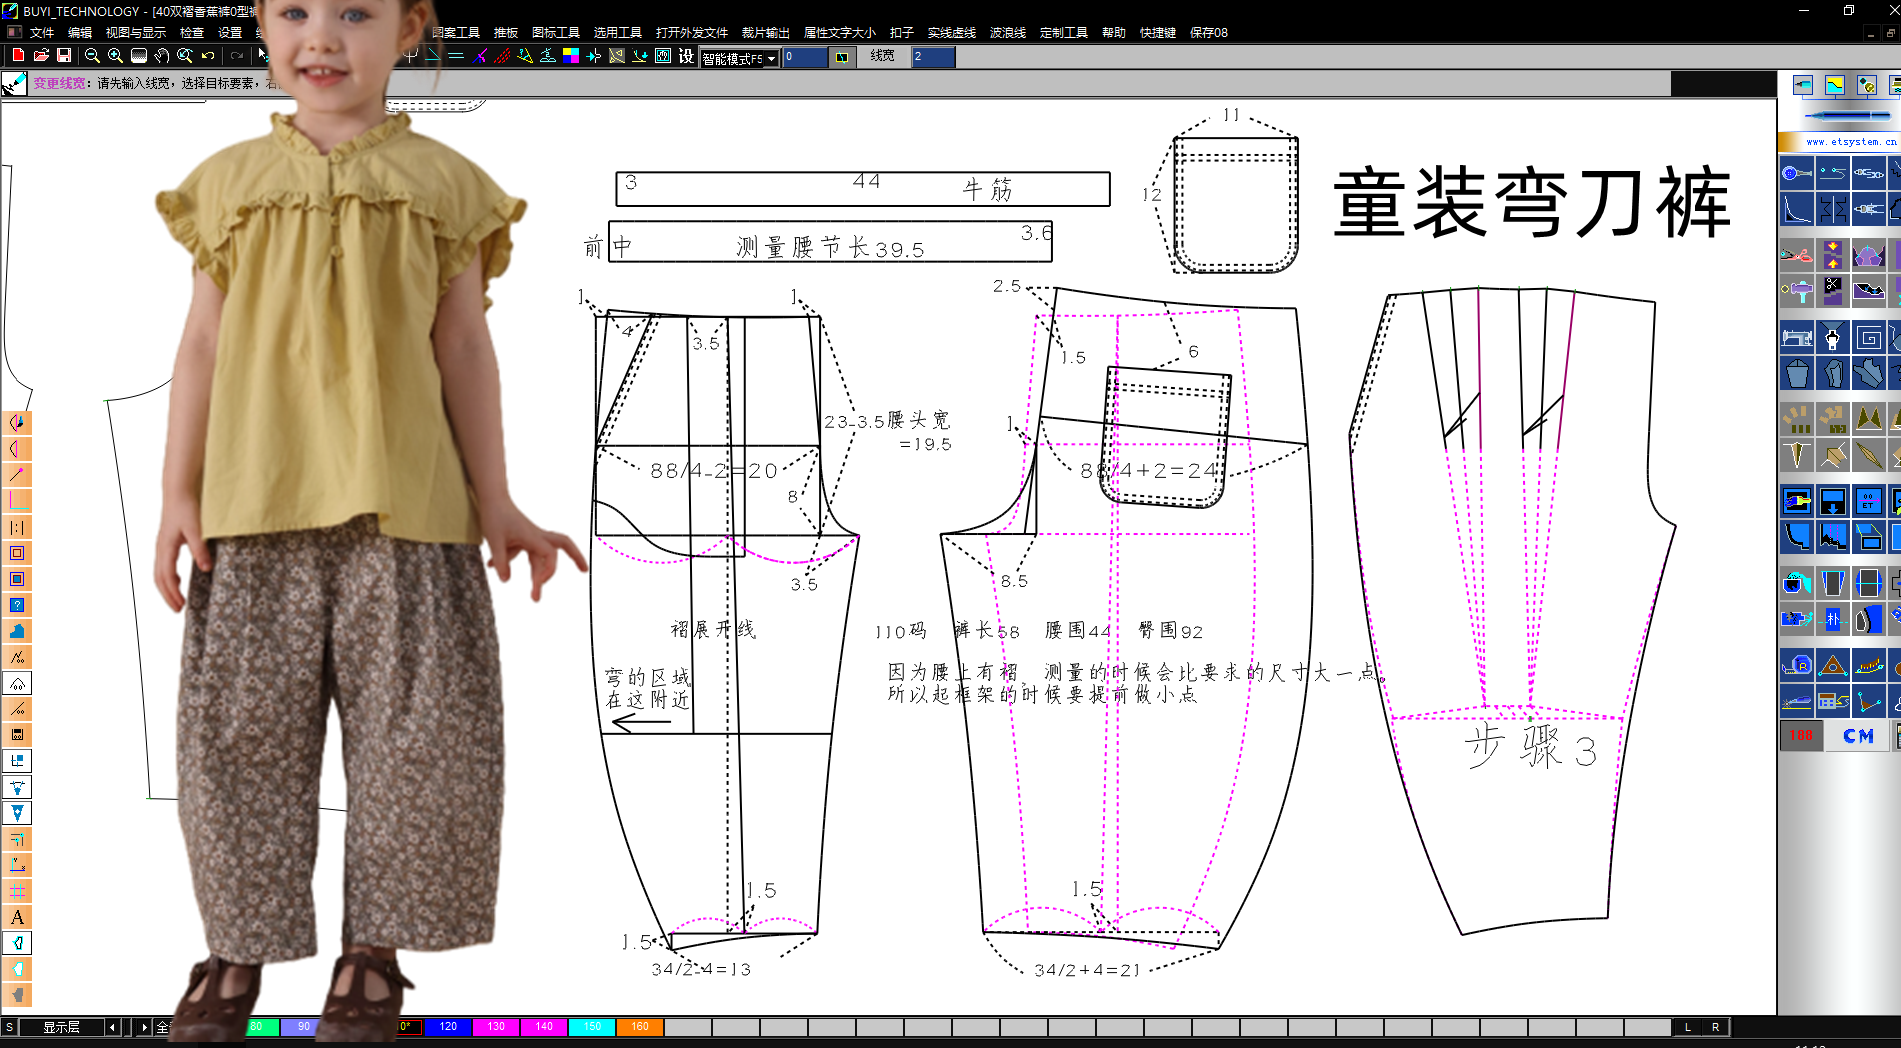Click the 显示层 right arrow

click(x=144, y=1027)
